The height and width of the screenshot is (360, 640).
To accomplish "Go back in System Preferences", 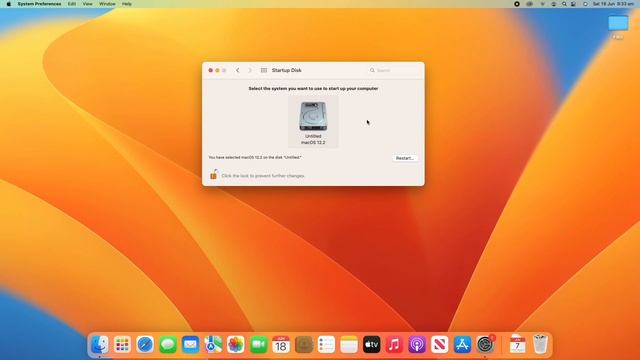I will pyautogui.click(x=238, y=70).
